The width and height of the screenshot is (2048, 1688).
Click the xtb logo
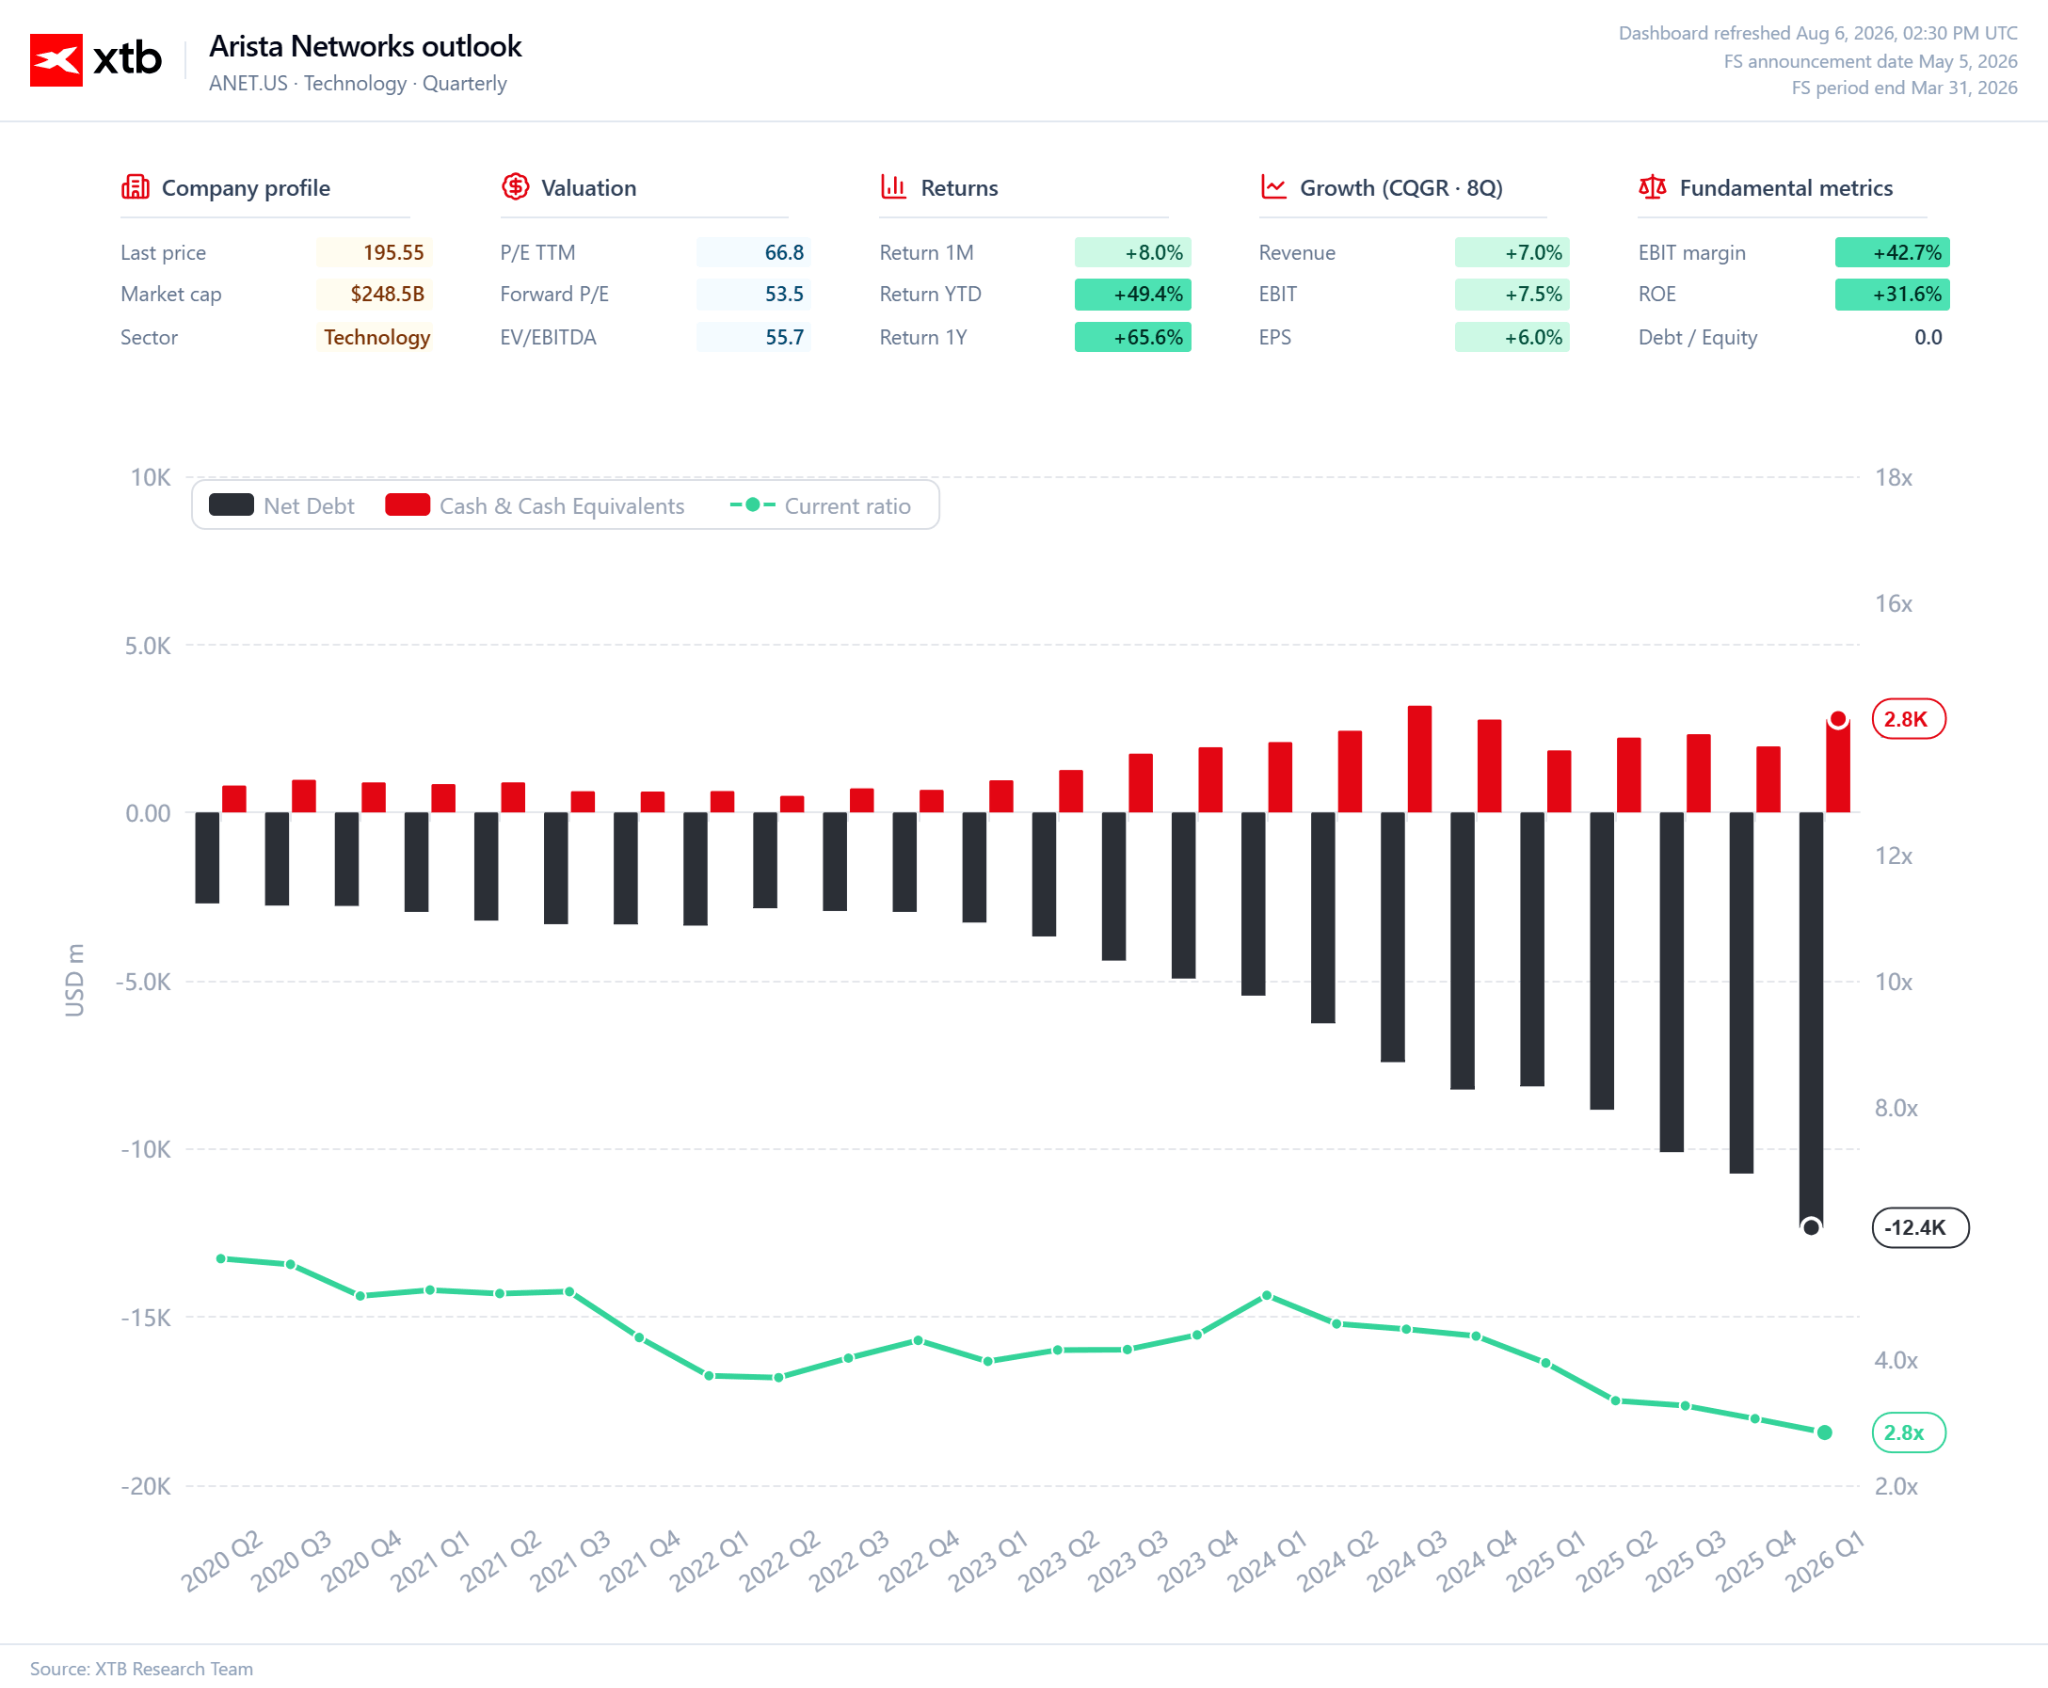coord(96,60)
